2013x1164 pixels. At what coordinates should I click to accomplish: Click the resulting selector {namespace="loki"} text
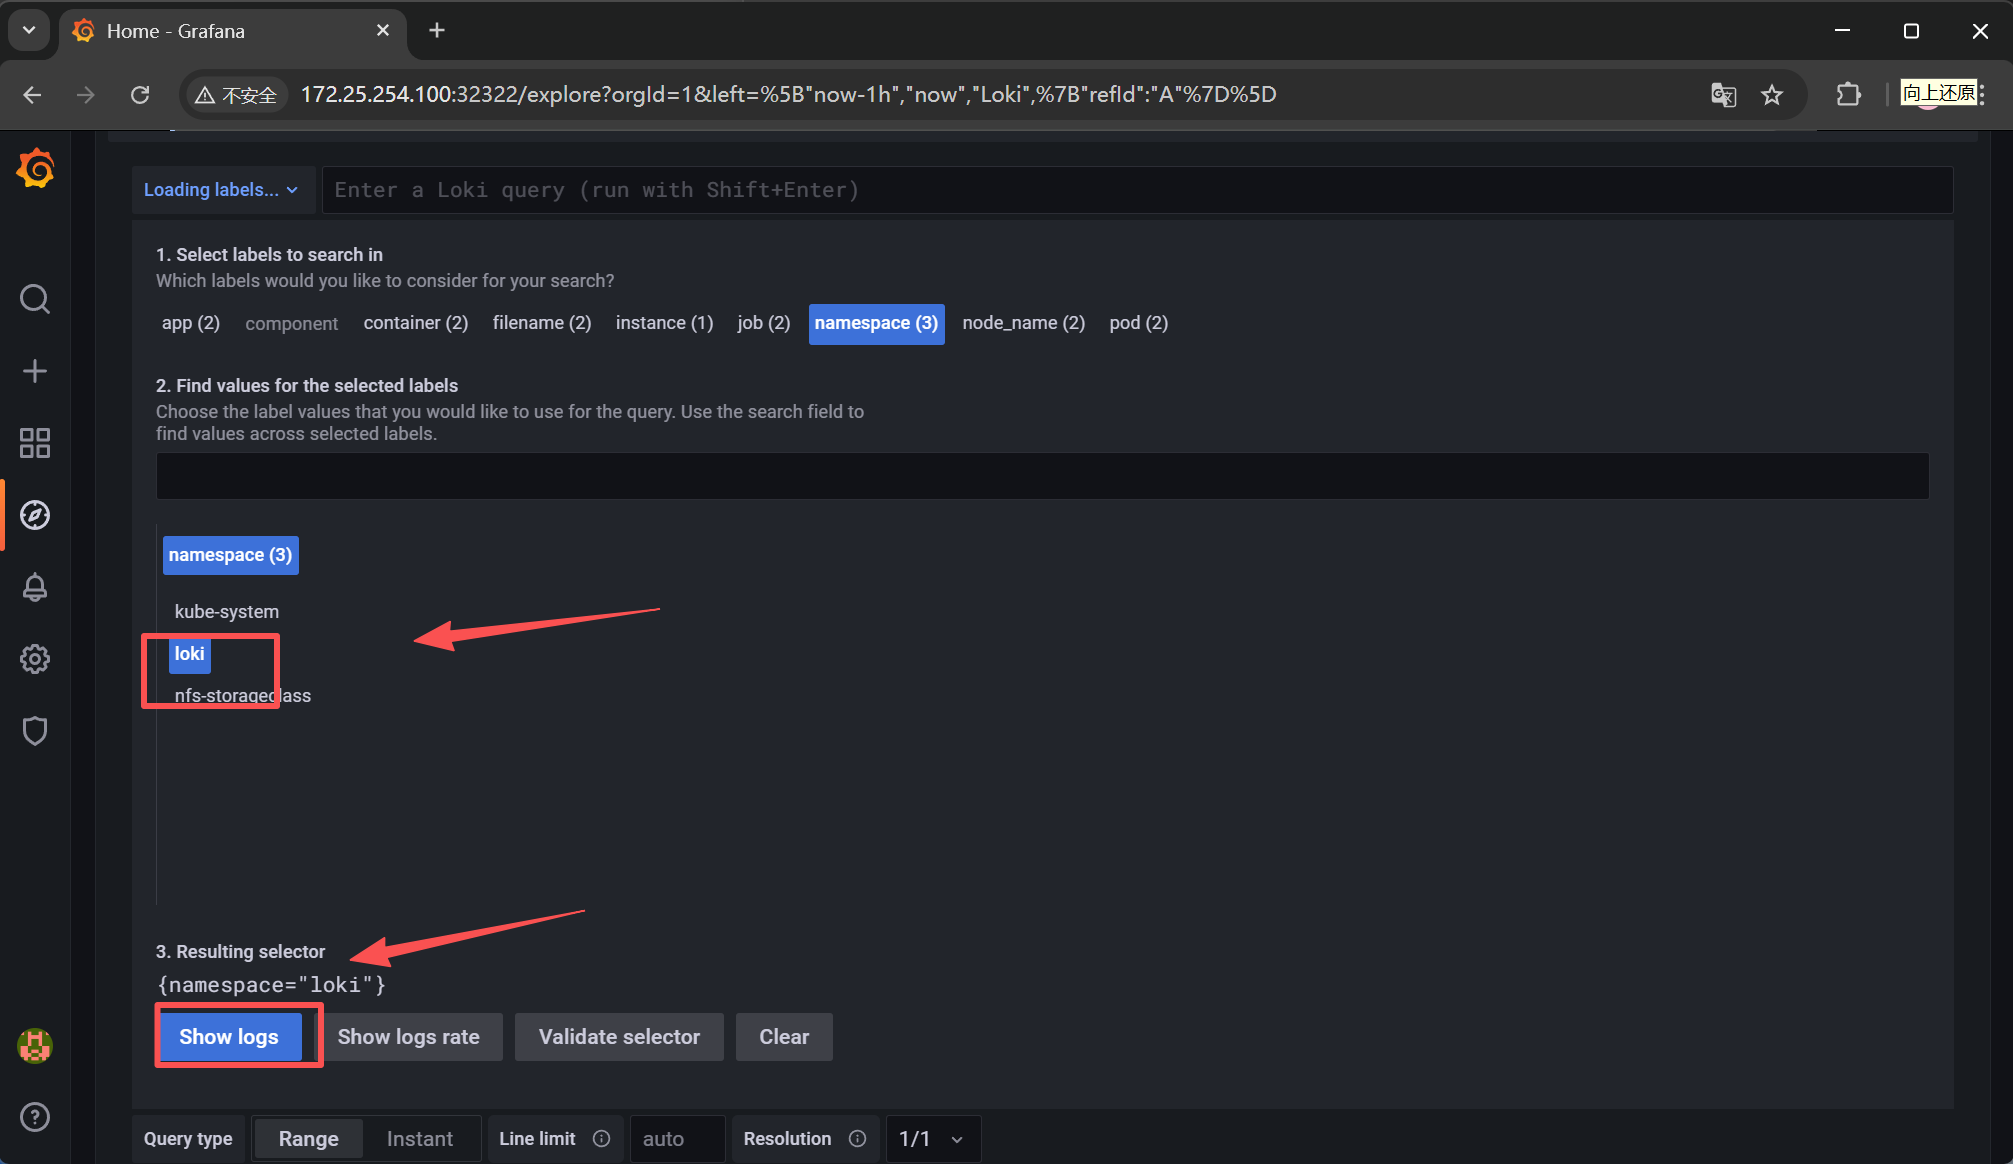point(272,985)
